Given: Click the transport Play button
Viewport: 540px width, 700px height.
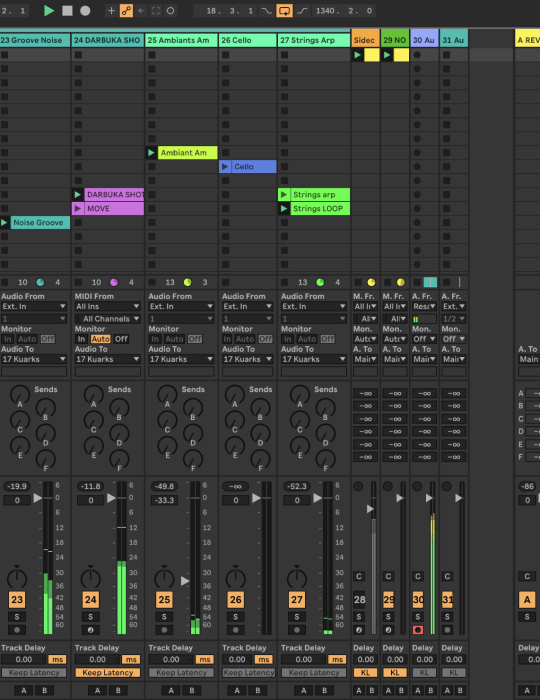Looking at the screenshot, I should [x=49, y=11].
